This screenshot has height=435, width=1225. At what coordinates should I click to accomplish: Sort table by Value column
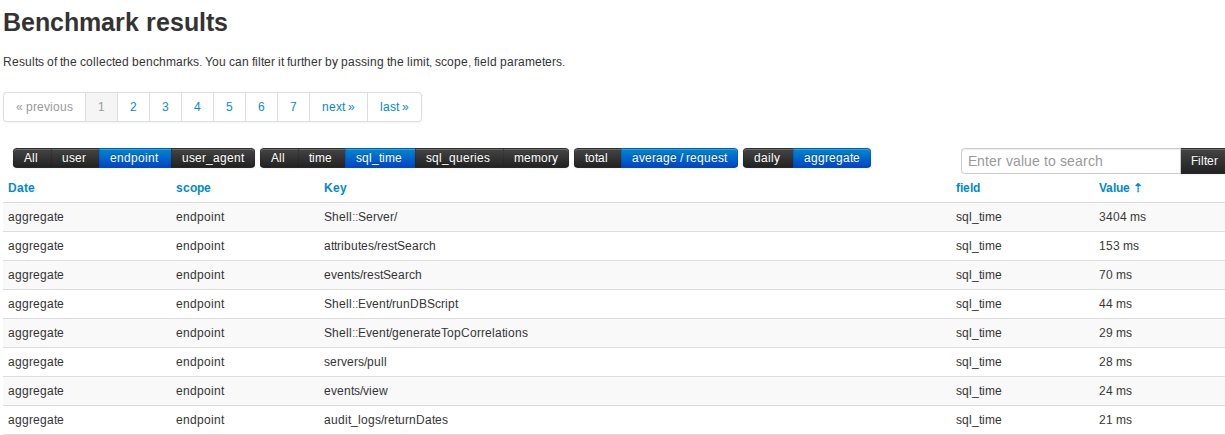(x=1119, y=187)
